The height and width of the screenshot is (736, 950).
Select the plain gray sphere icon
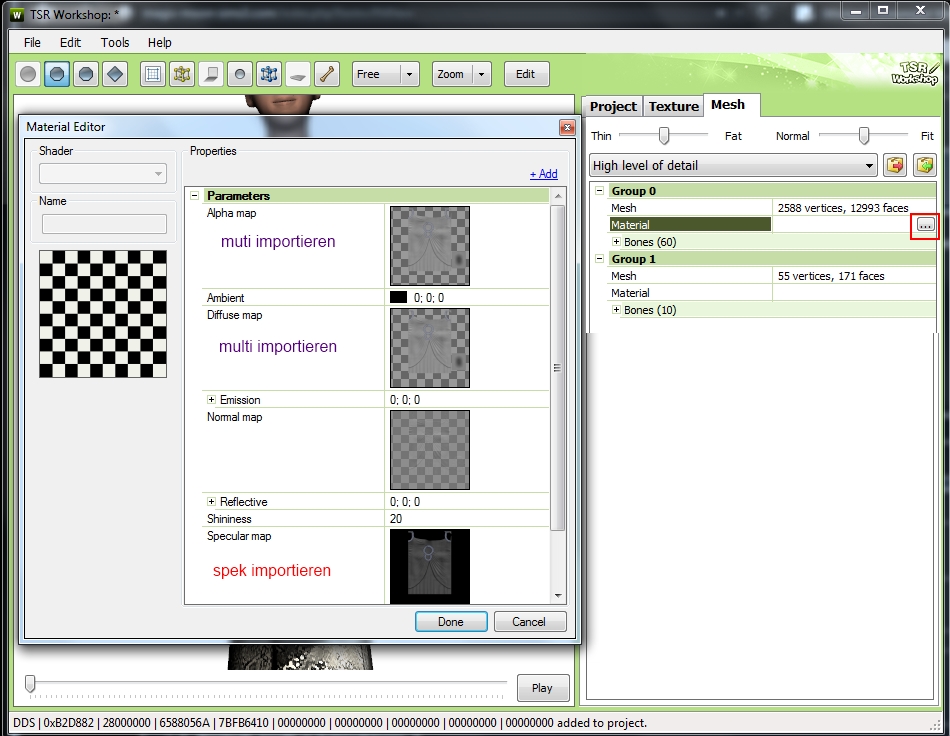pyautogui.click(x=29, y=74)
